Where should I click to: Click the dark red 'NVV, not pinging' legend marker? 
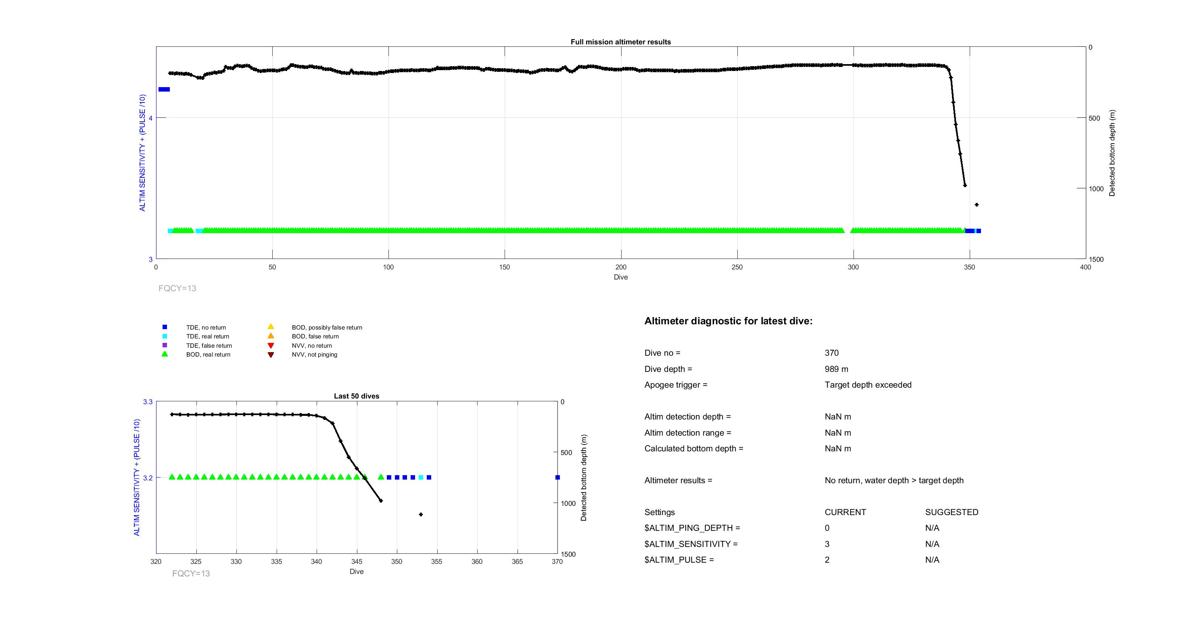[271, 354]
